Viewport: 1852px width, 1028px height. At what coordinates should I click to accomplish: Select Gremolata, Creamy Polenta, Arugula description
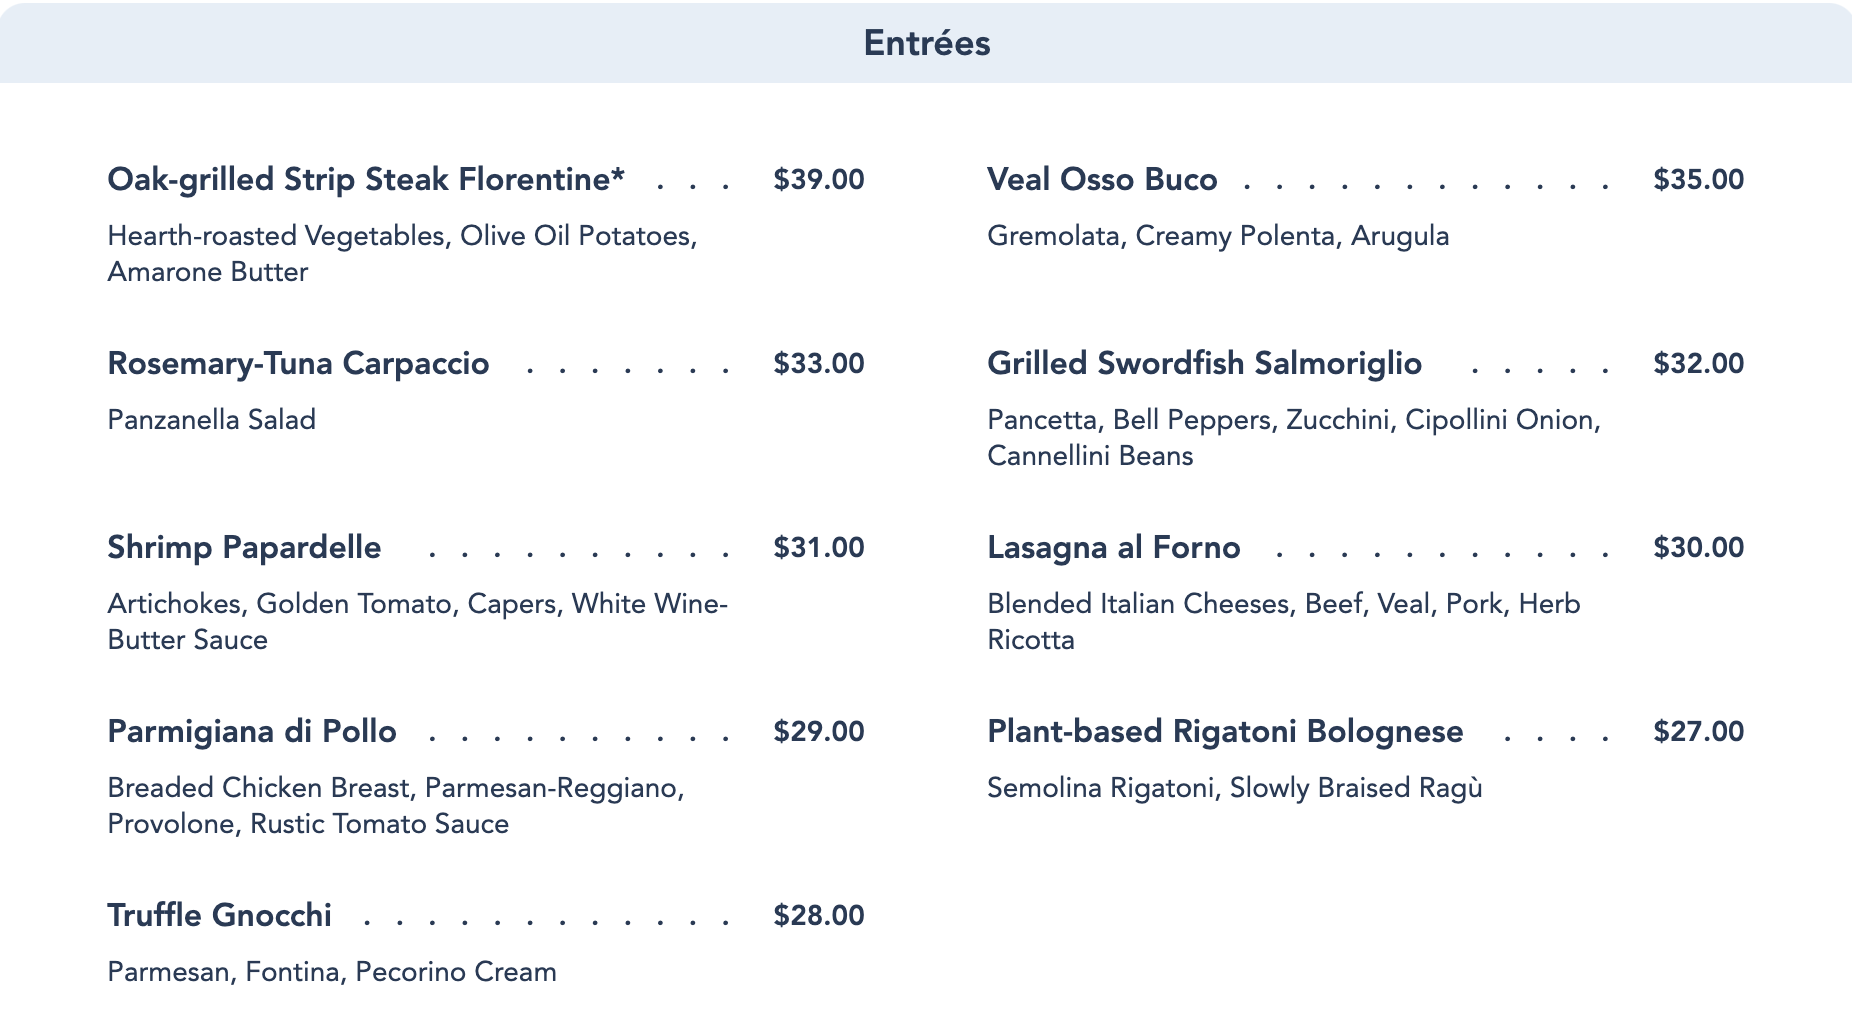tap(1218, 236)
